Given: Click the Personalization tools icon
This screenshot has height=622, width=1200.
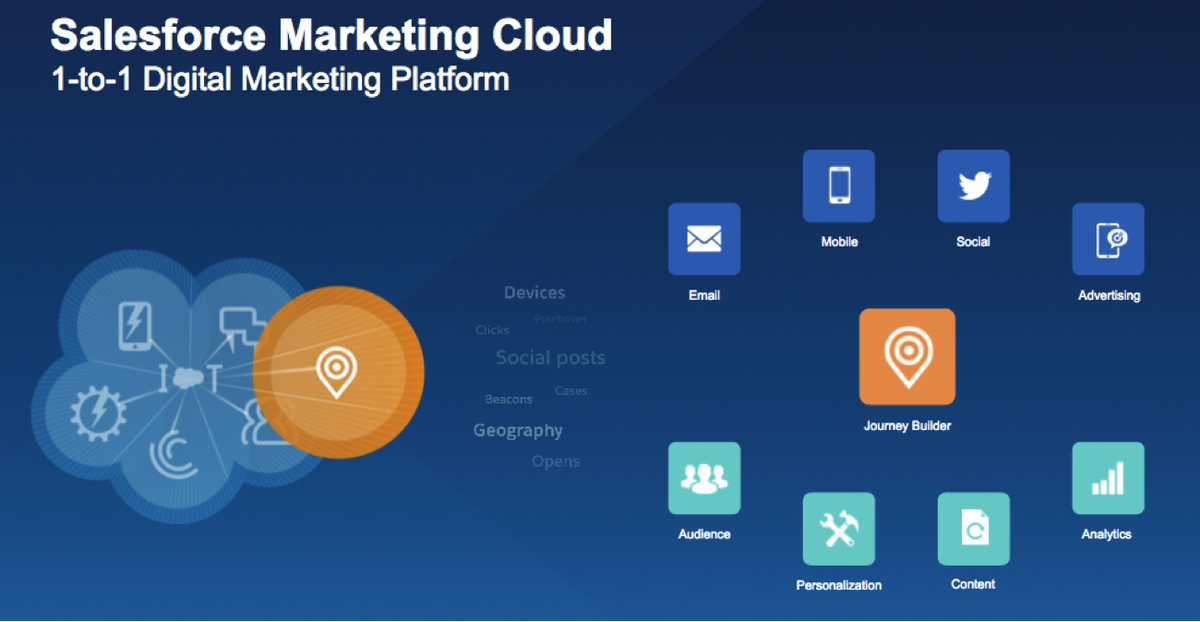Looking at the screenshot, I should click(x=839, y=529).
